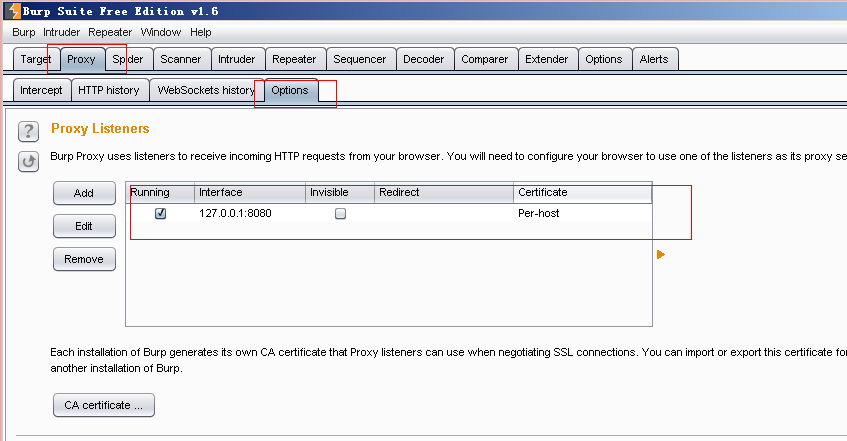Switch to the Intercept sub-tab
Viewport: 847px width, 441px height.
coord(42,90)
